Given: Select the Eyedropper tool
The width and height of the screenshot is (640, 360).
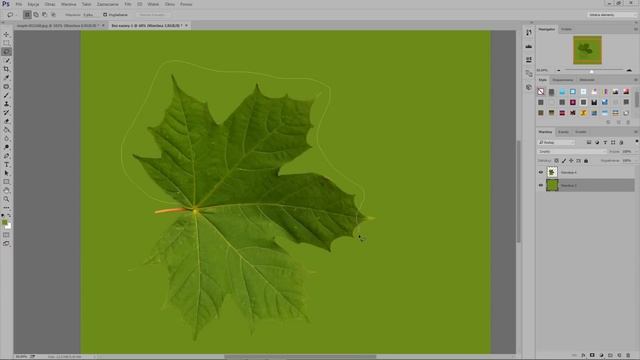Looking at the screenshot, I should coord(6,78).
